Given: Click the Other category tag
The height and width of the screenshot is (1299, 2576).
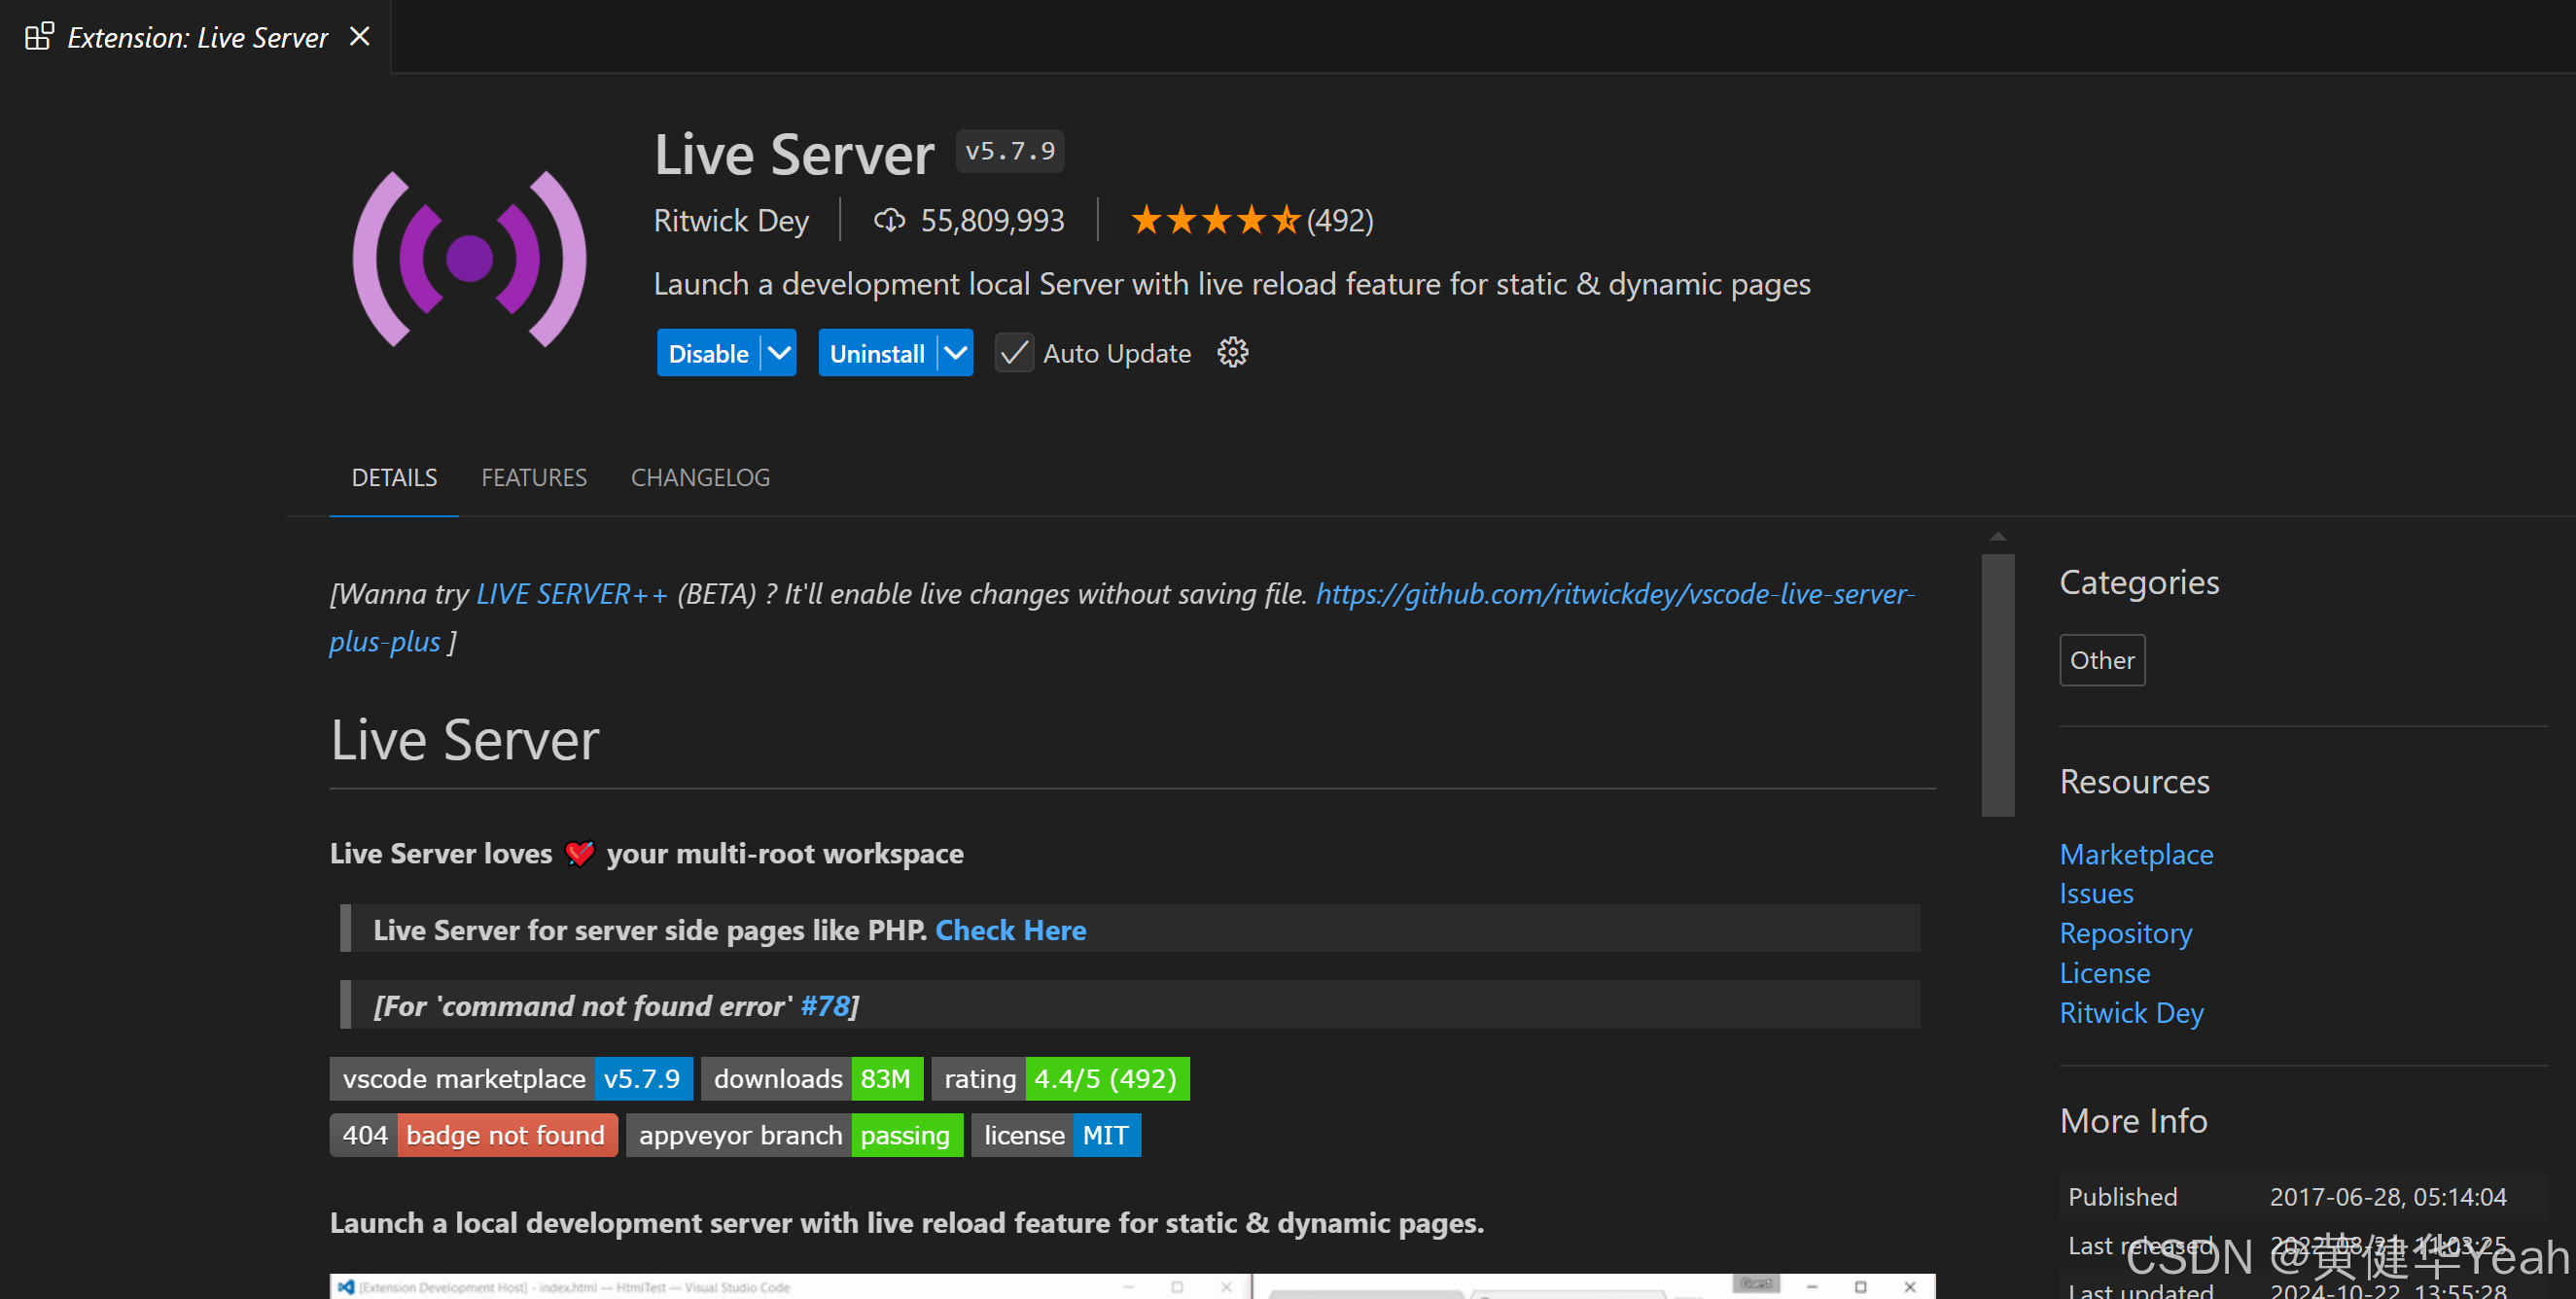Looking at the screenshot, I should (x=2101, y=660).
